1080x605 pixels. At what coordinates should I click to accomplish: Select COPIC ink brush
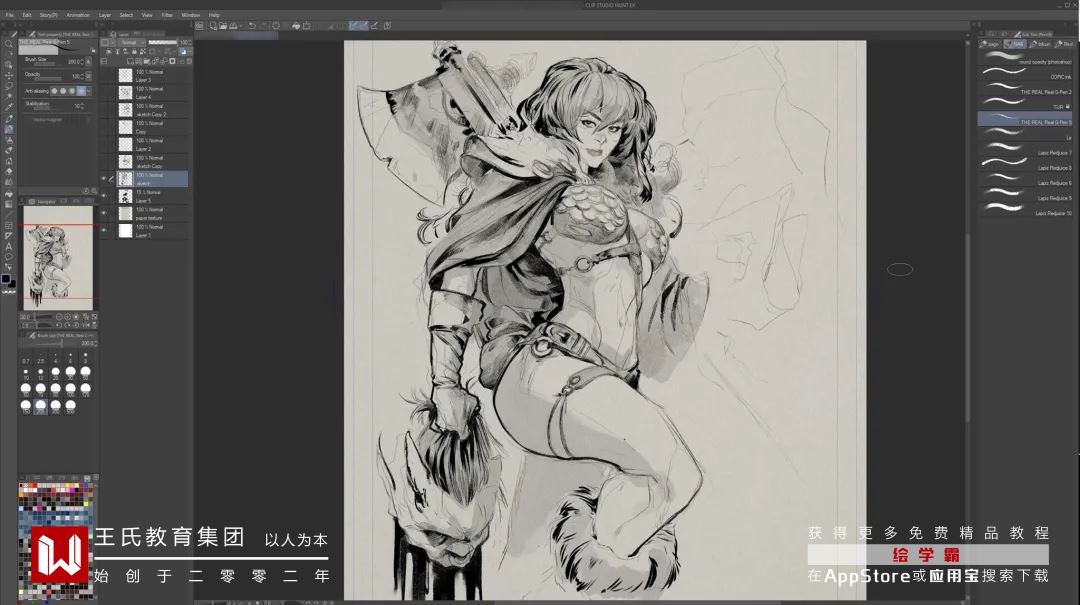tap(1026, 74)
